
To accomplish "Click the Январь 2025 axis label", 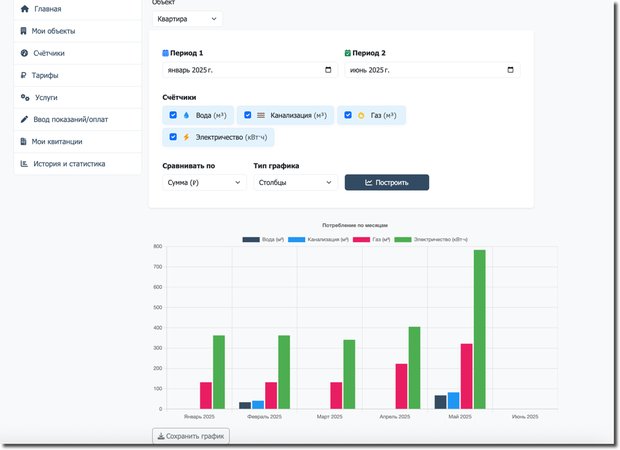I will [199, 416].
